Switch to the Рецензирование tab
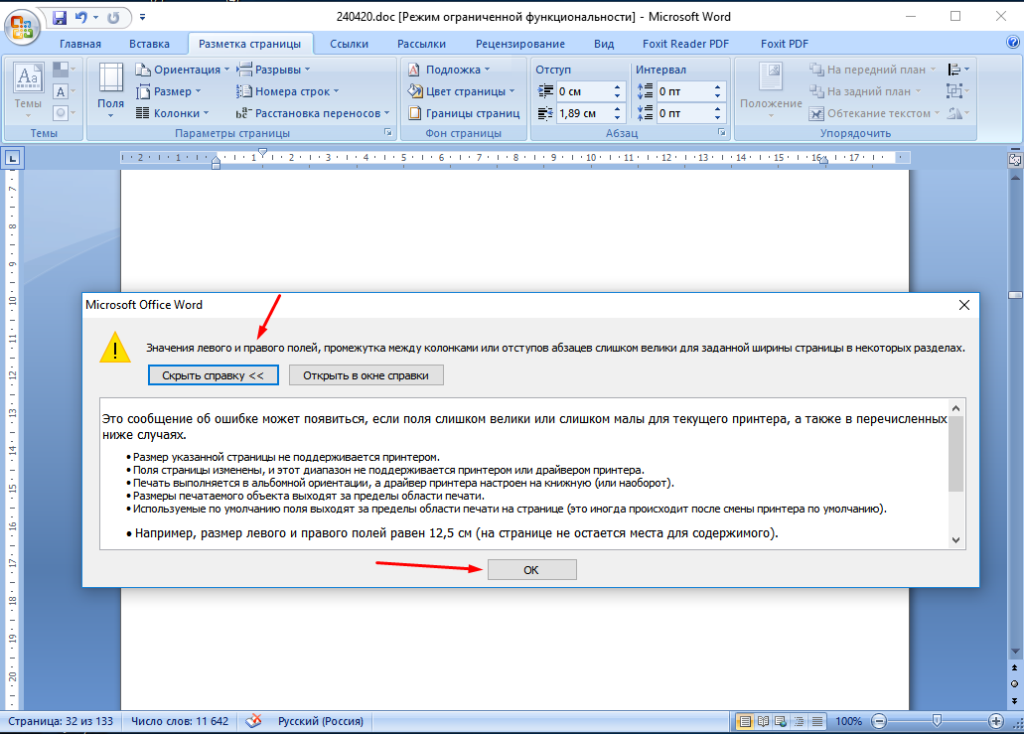 pos(520,44)
